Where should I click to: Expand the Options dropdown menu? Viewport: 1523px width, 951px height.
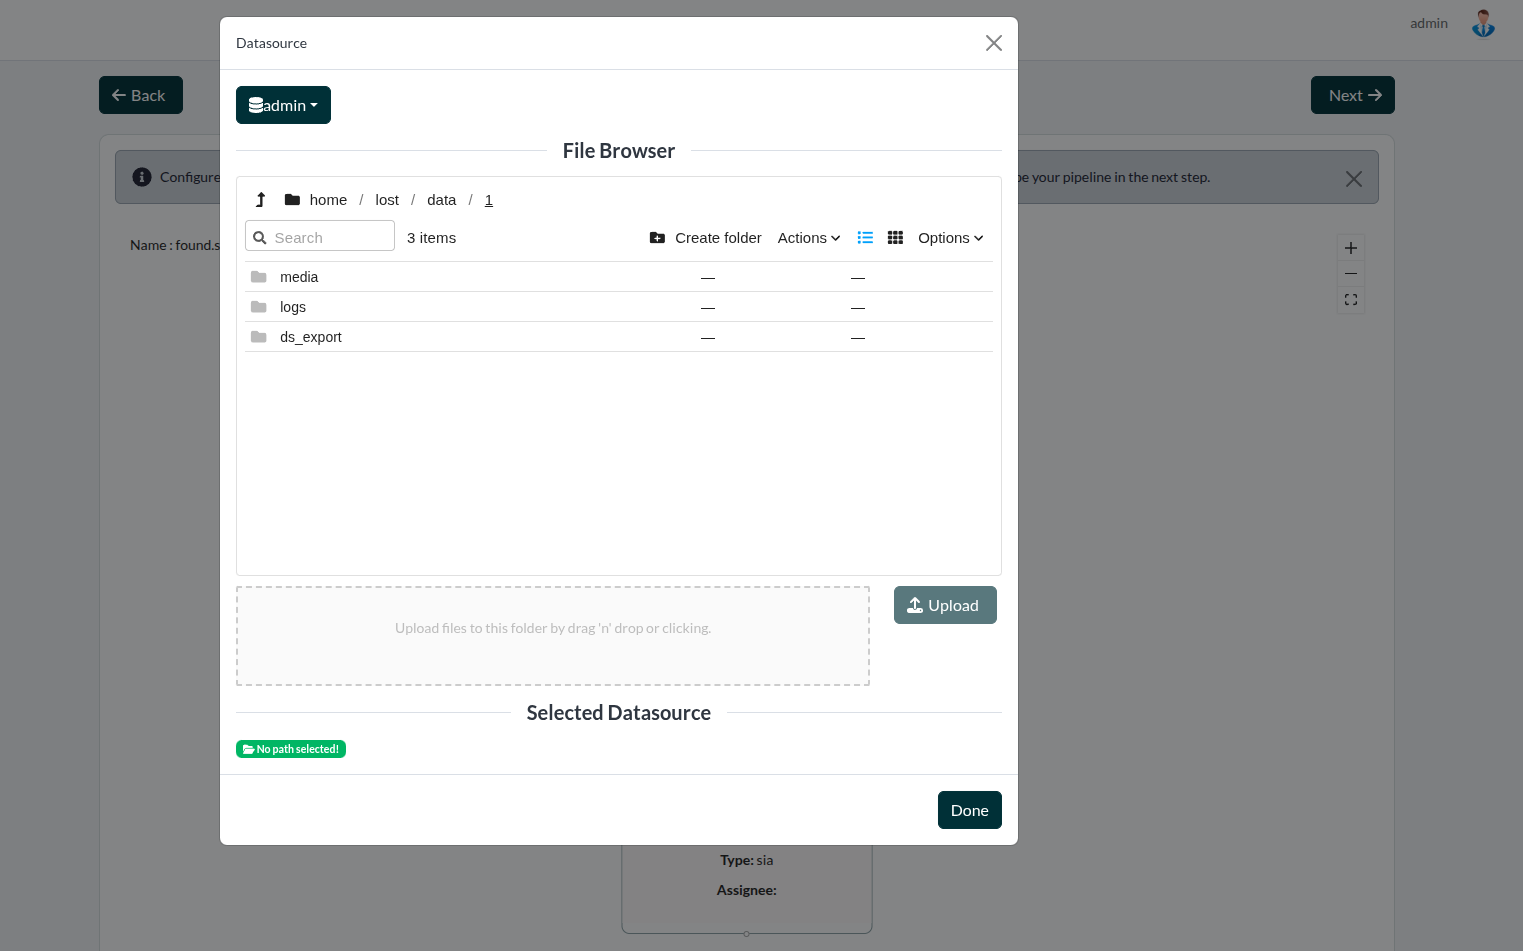coord(950,238)
